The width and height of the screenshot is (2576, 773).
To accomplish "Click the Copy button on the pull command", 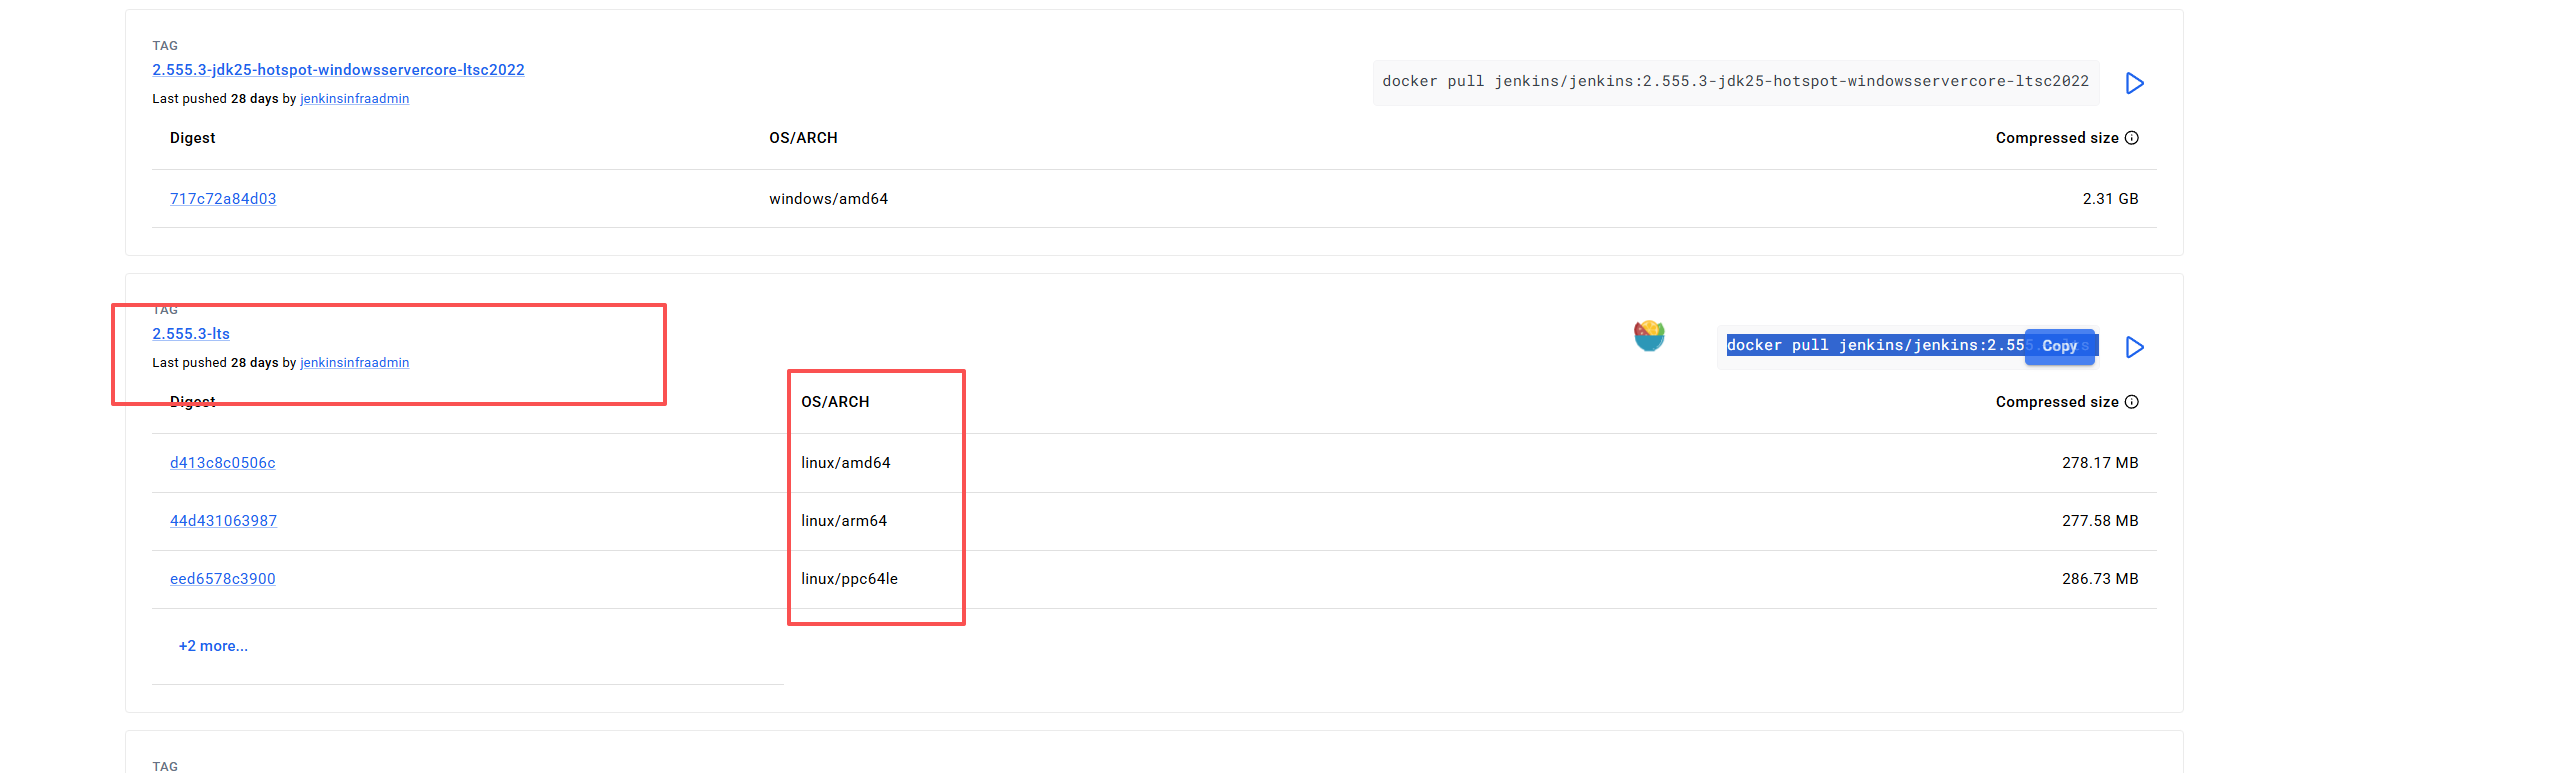I will [2059, 346].
